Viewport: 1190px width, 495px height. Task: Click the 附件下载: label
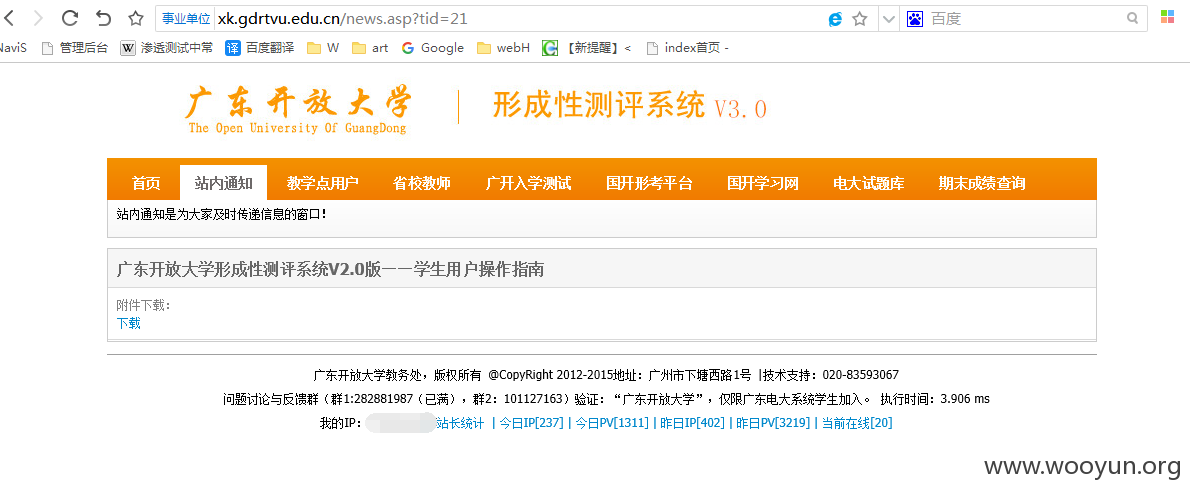144,305
